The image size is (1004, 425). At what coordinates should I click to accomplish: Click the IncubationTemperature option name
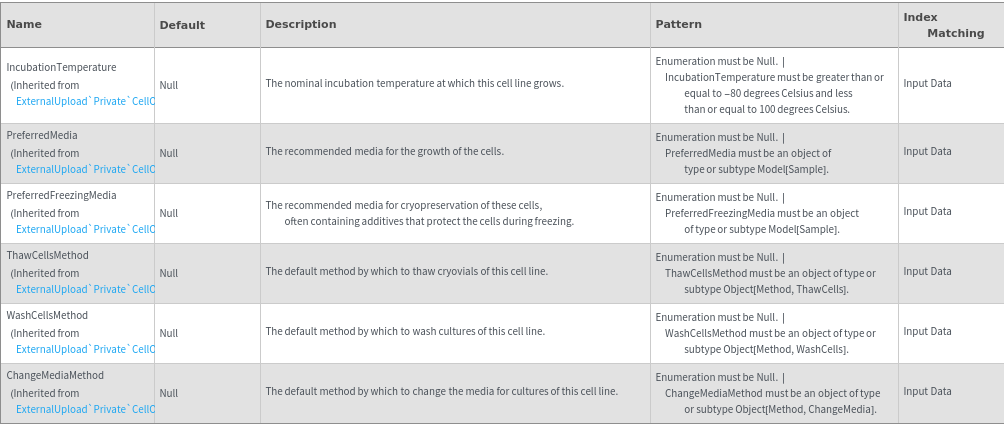pyautogui.click(x=61, y=67)
